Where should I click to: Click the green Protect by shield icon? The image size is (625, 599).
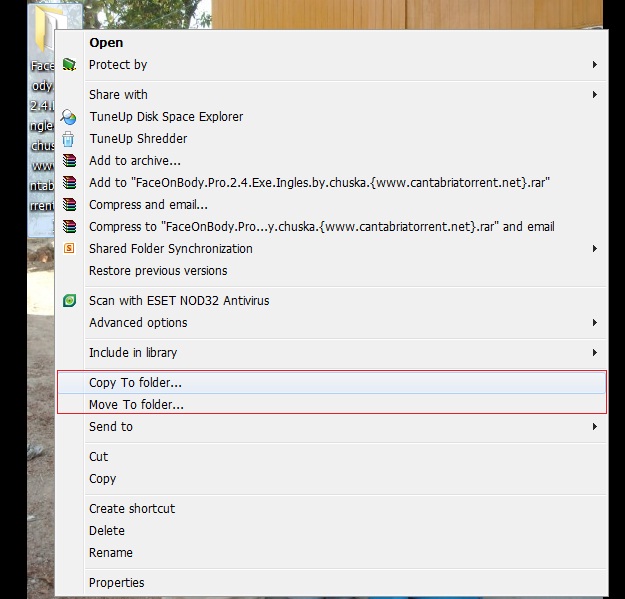pyautogui.click(x=69, y=65)
